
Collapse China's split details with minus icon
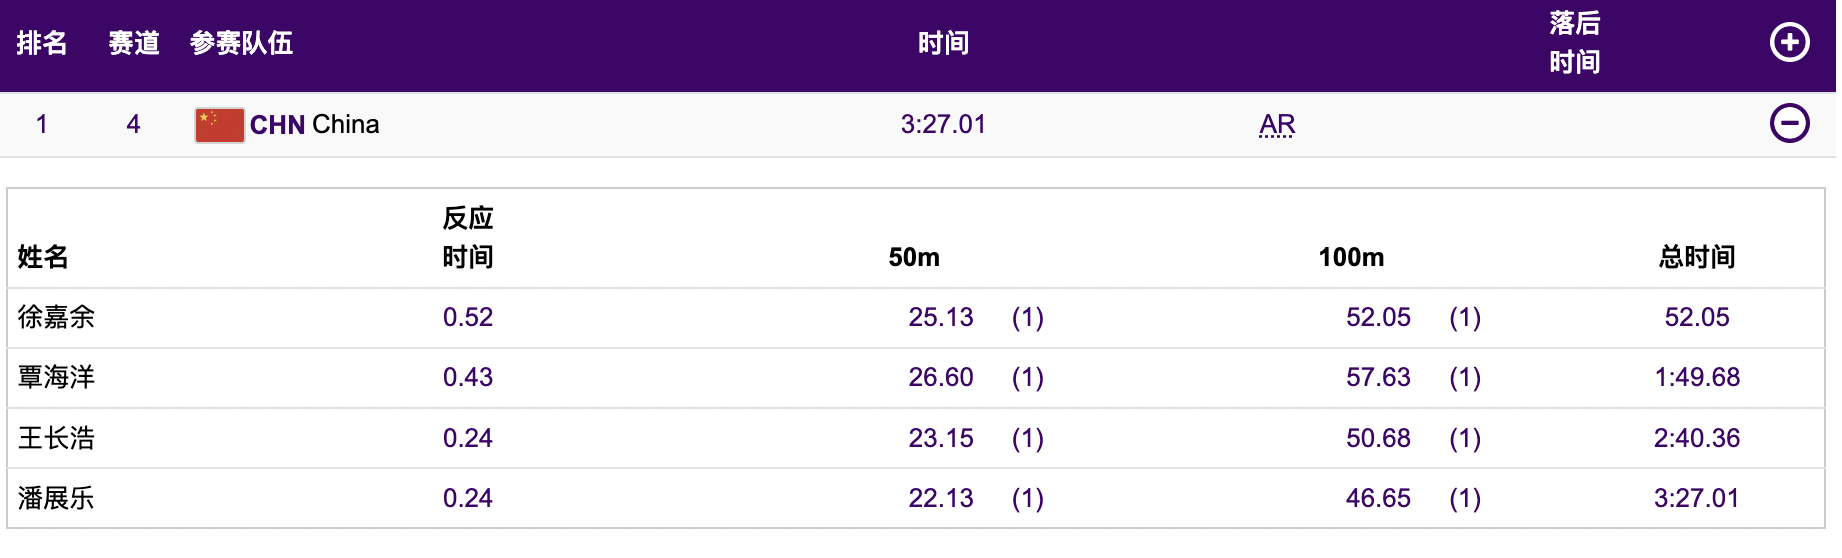[x=1789, y=124]
